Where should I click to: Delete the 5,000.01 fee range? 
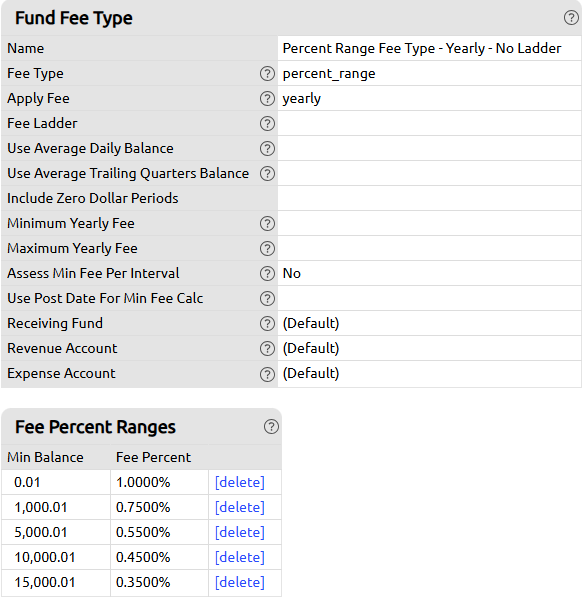(240, 533)
